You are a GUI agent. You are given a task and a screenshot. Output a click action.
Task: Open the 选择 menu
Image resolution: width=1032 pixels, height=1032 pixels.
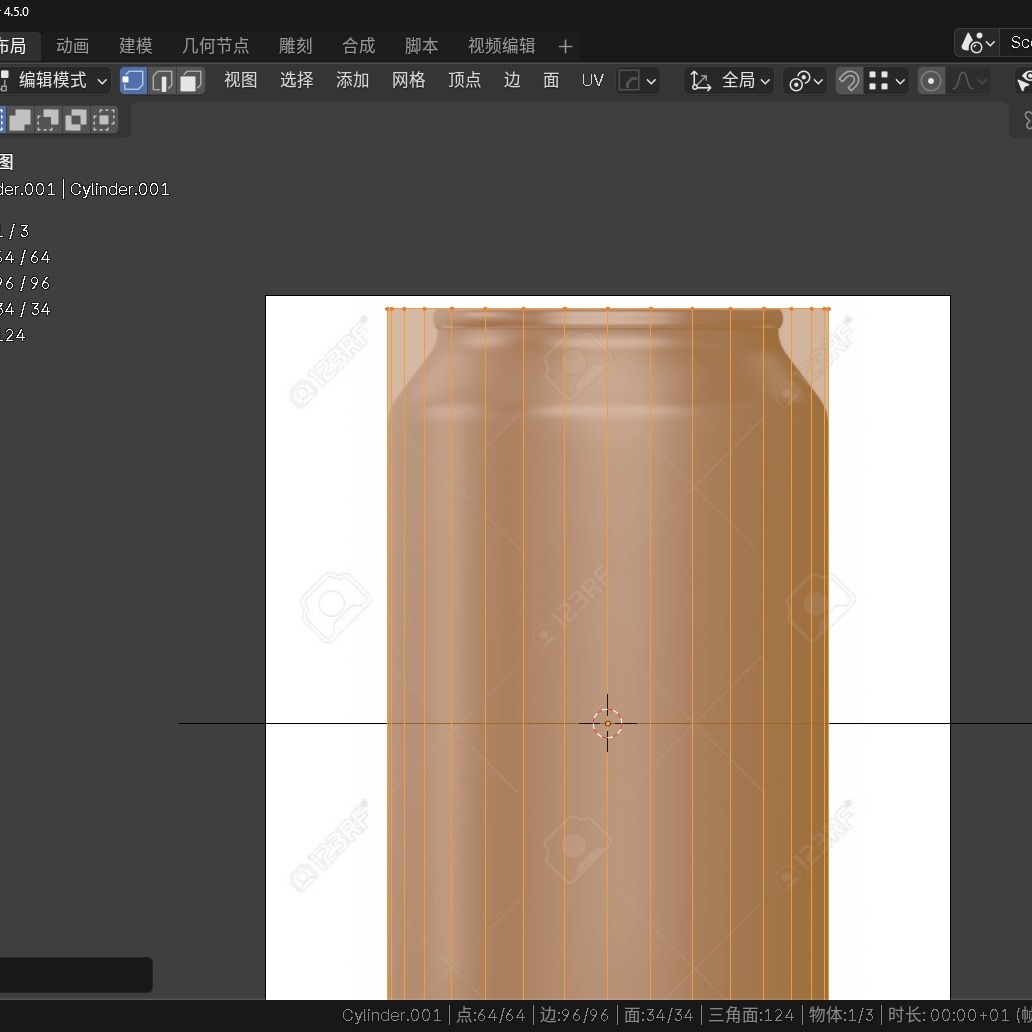[296, 80]
